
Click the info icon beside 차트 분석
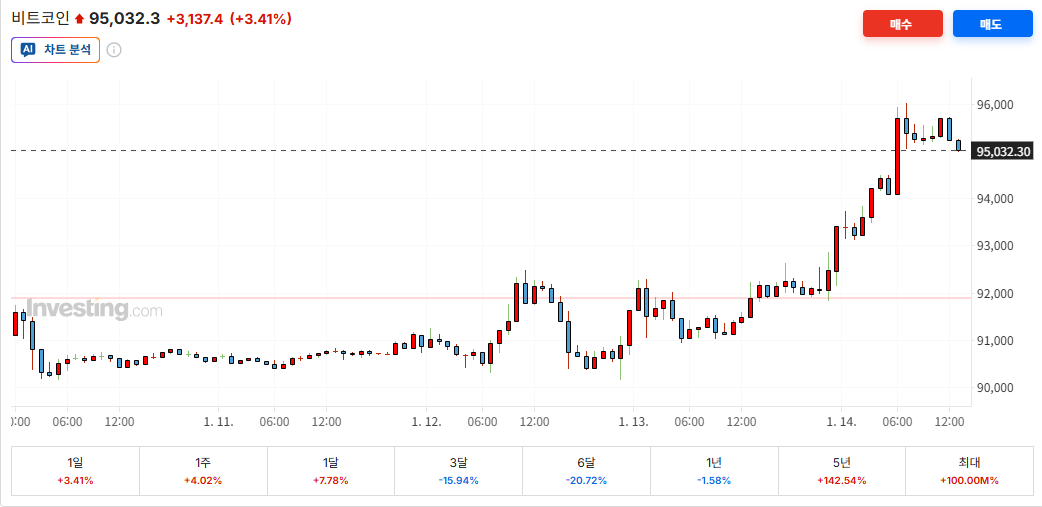(x=114, y=50)
